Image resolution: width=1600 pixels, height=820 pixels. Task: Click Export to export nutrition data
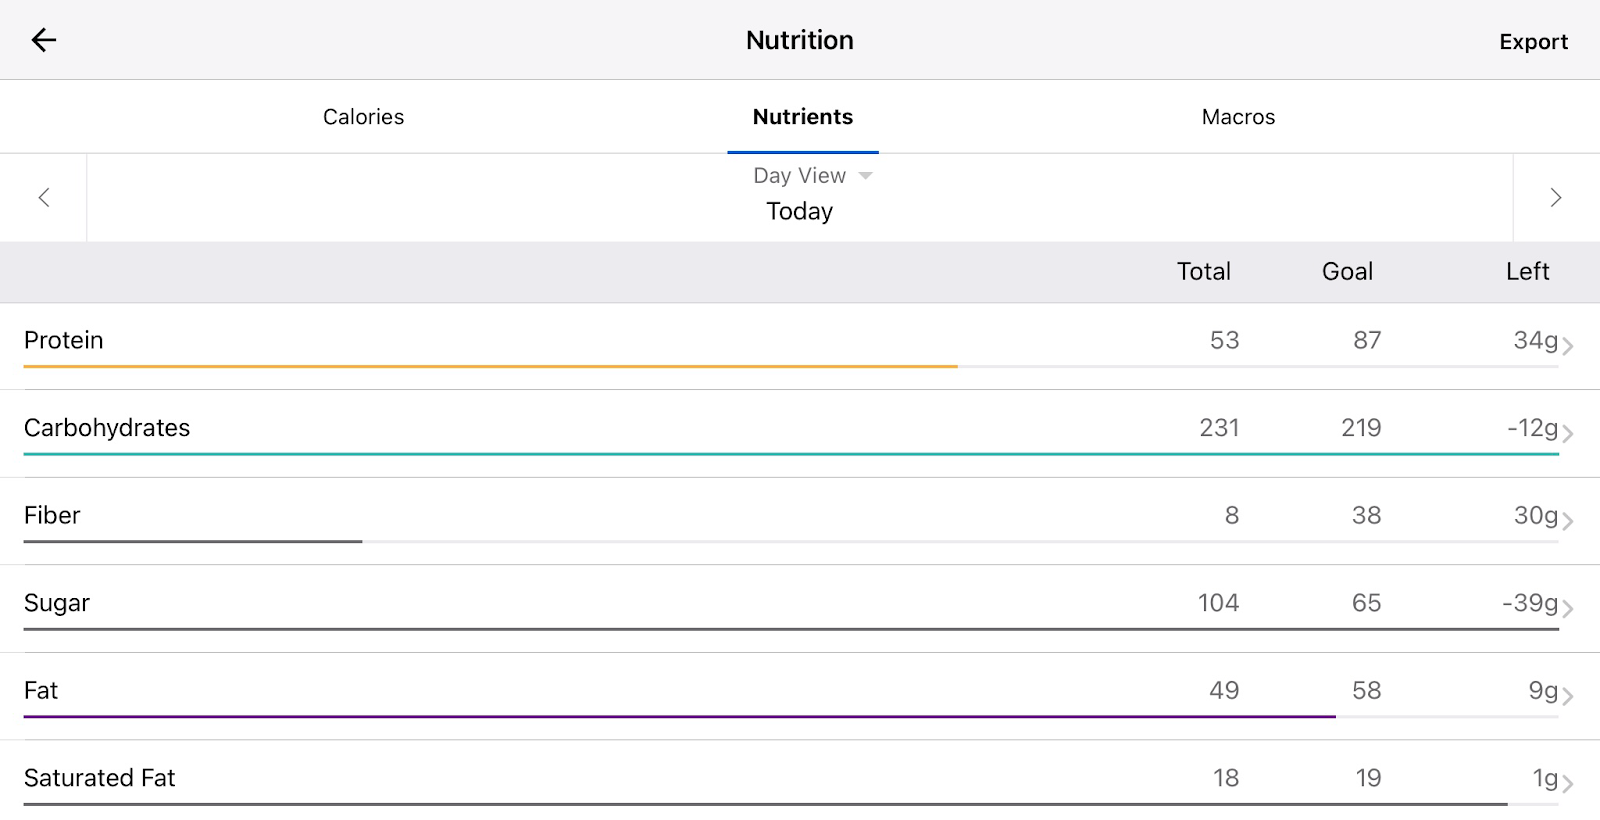click(1532, 41)
